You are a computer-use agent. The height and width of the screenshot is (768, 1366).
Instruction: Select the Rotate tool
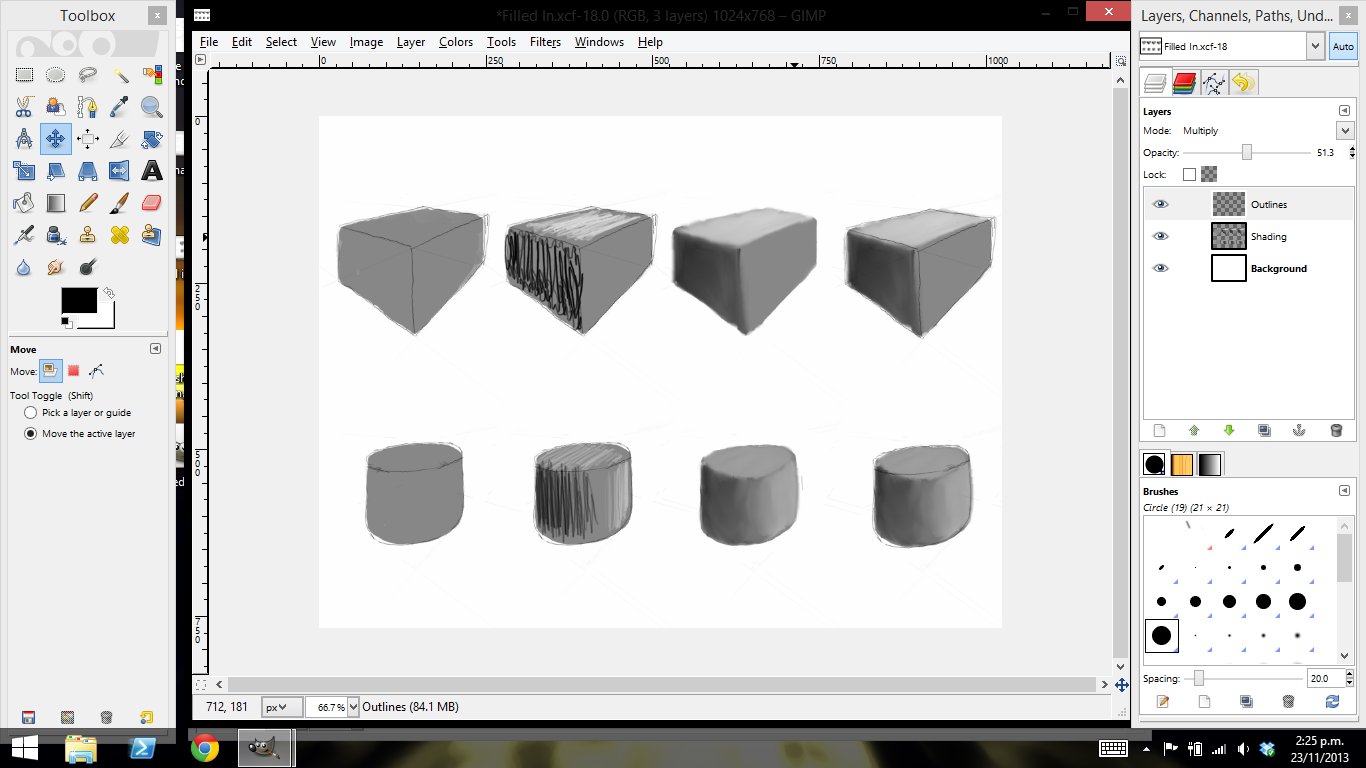pos(152,139)
